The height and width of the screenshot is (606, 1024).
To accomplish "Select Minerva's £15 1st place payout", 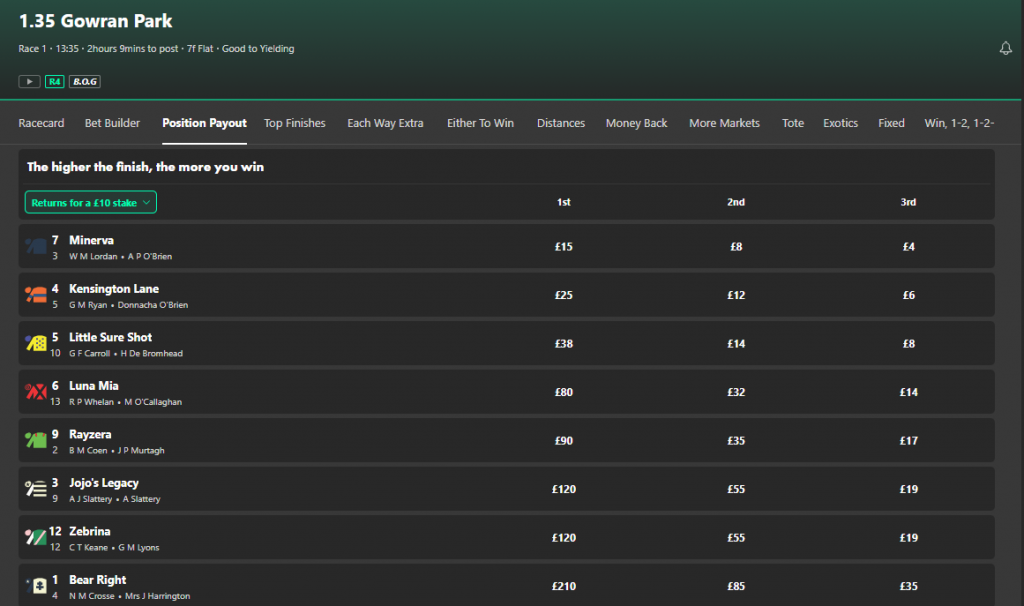I will click(563, 247).
